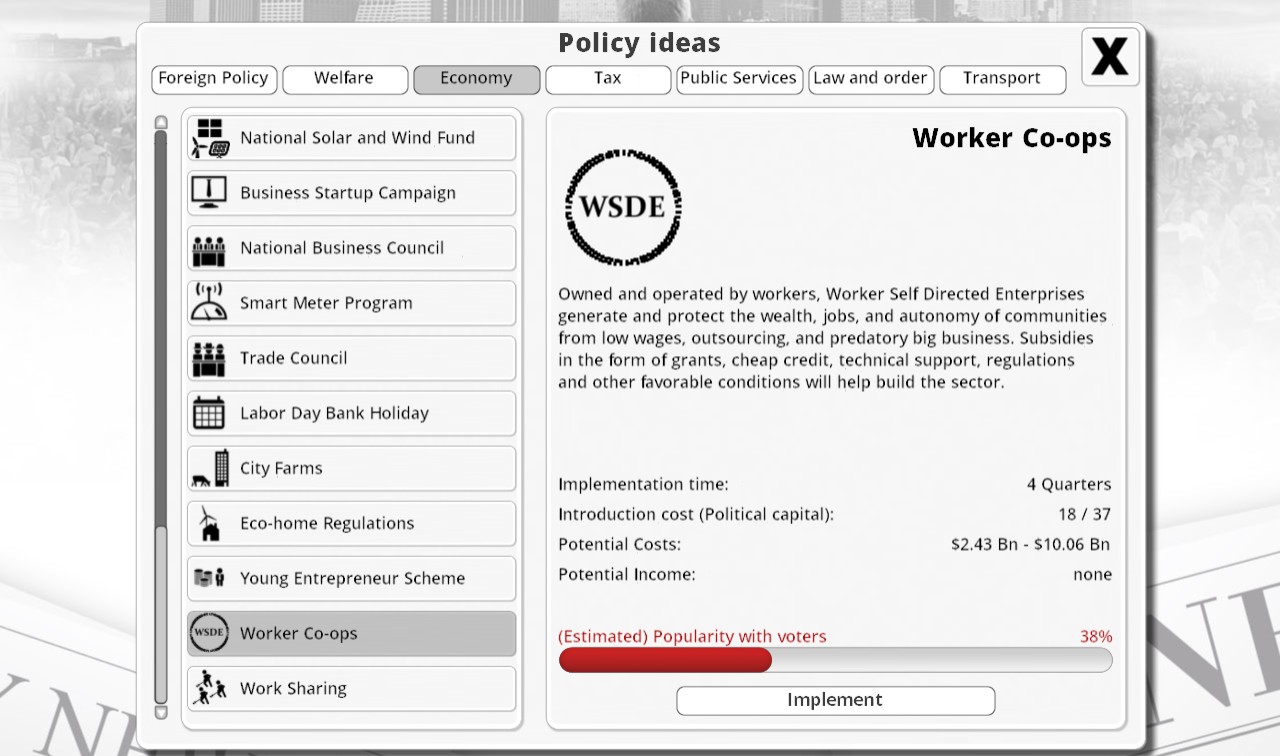1280x756 pixels.
Task: Click the National Business Council icon
Action: [x=209, y=250]
